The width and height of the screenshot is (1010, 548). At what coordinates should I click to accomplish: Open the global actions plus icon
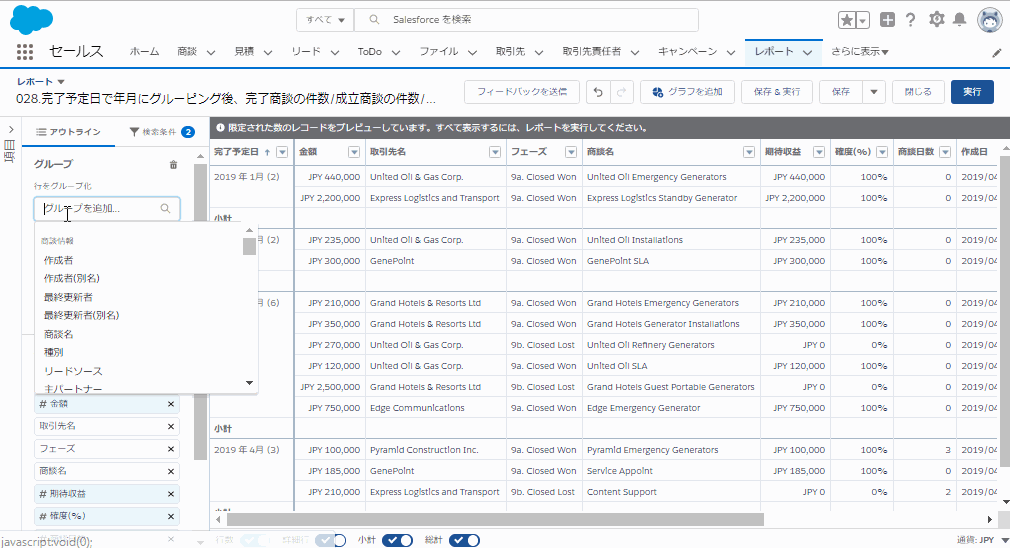click(x=888, y=20)
